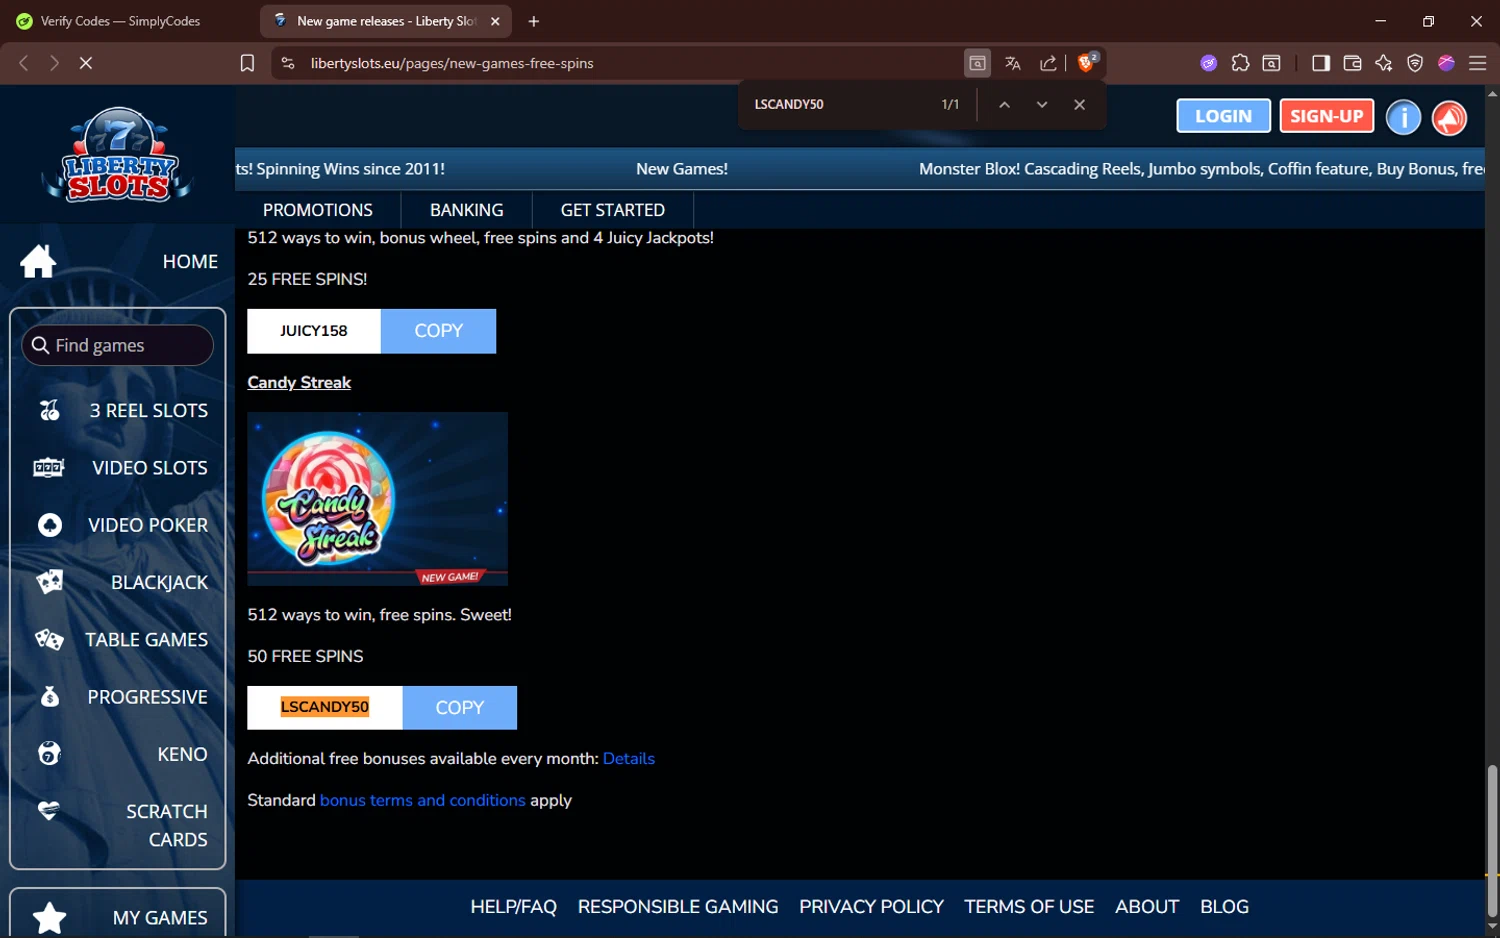
Task: Open Responsible Gaming footer link
Action: point(678,907)
